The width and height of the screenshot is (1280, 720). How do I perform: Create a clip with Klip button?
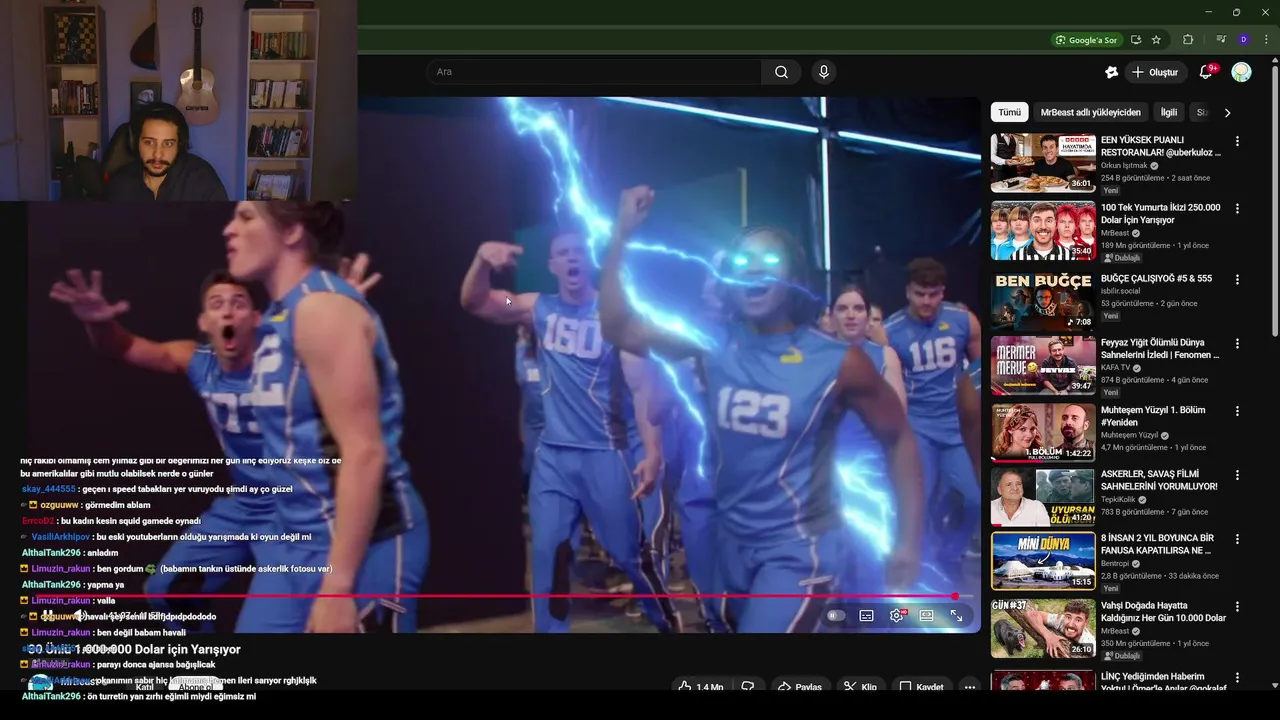859,687
